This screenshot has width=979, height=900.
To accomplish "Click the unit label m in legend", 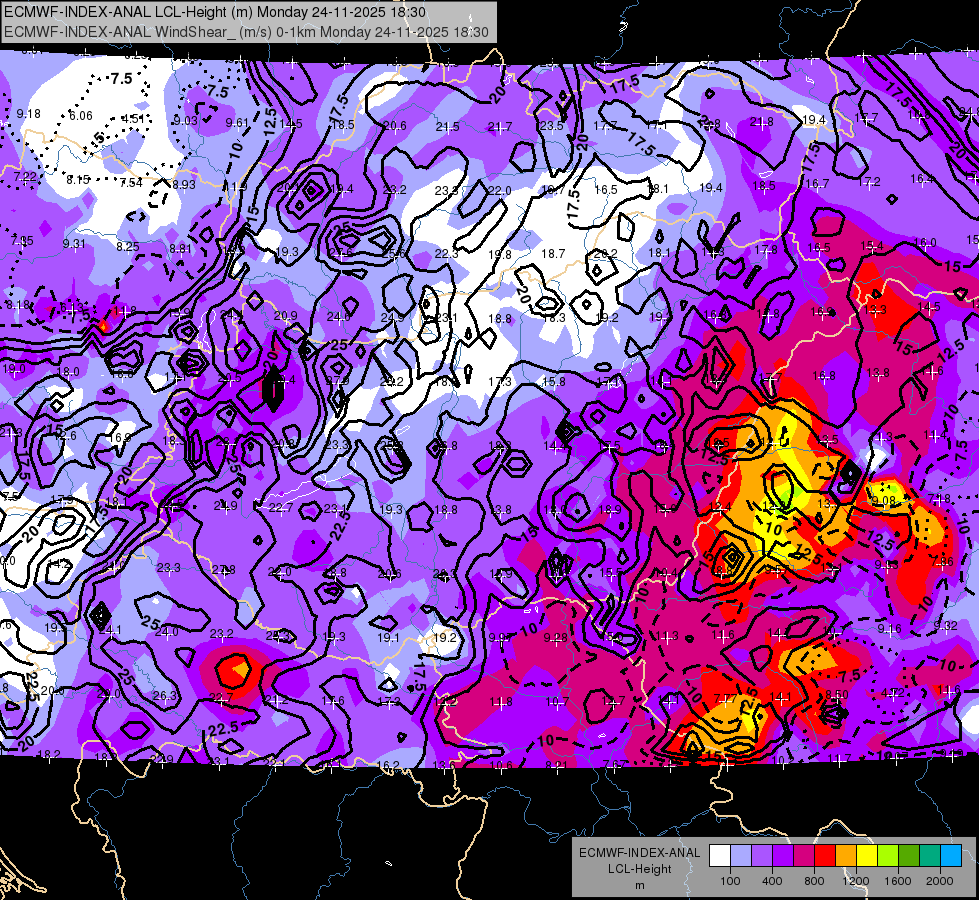I will coord(639,886).
